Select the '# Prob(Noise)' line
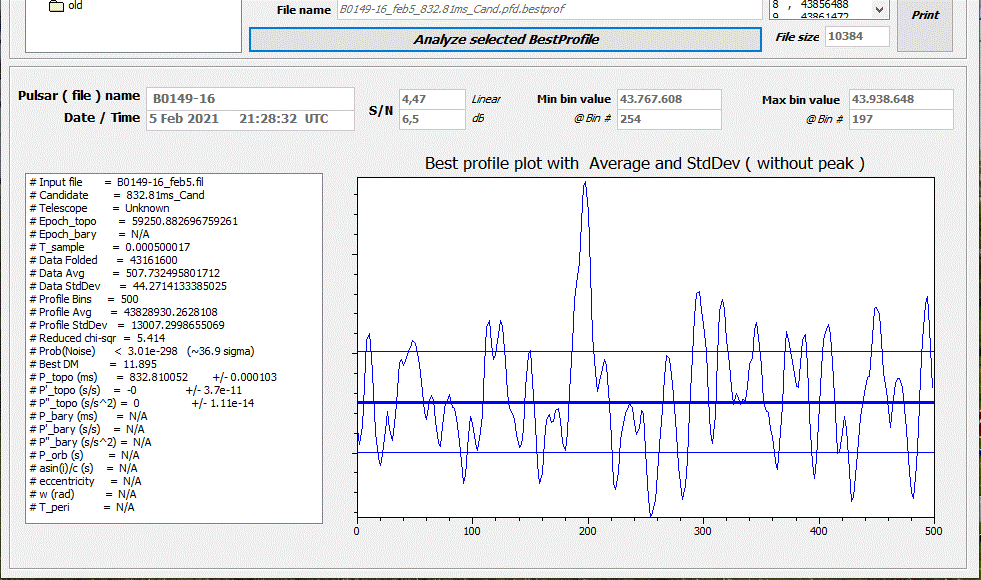This screenshot has height=580, width=981. tap(141, 352)
